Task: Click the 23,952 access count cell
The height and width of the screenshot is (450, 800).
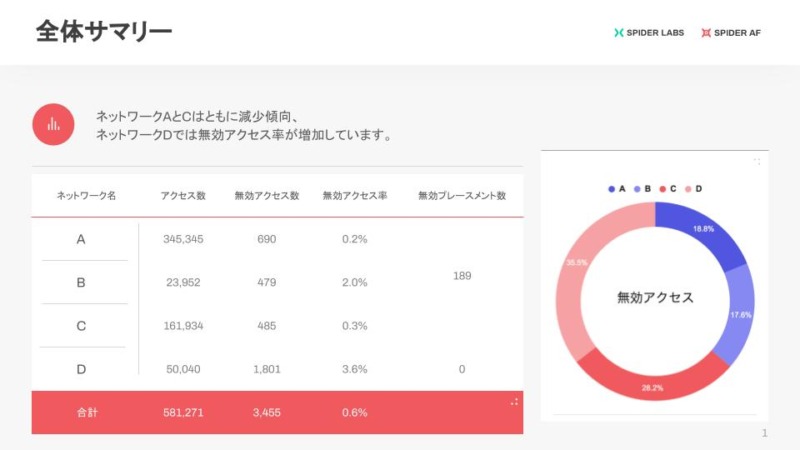Action: pos(183,283)
